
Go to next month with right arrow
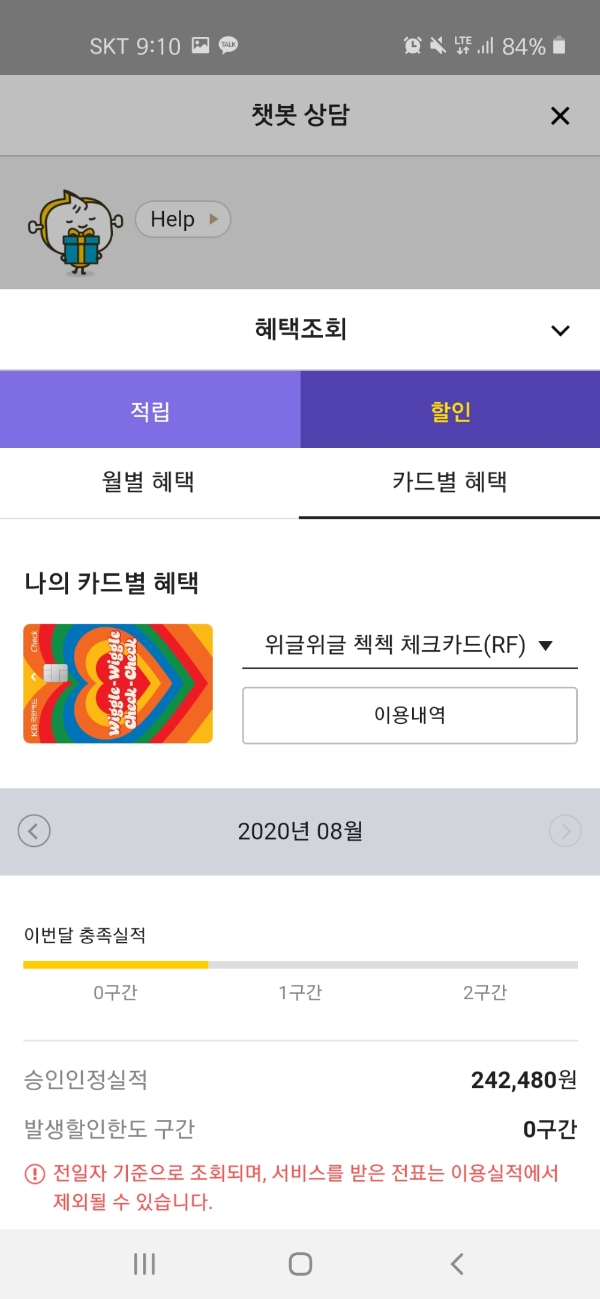click(x=565, y=831)
